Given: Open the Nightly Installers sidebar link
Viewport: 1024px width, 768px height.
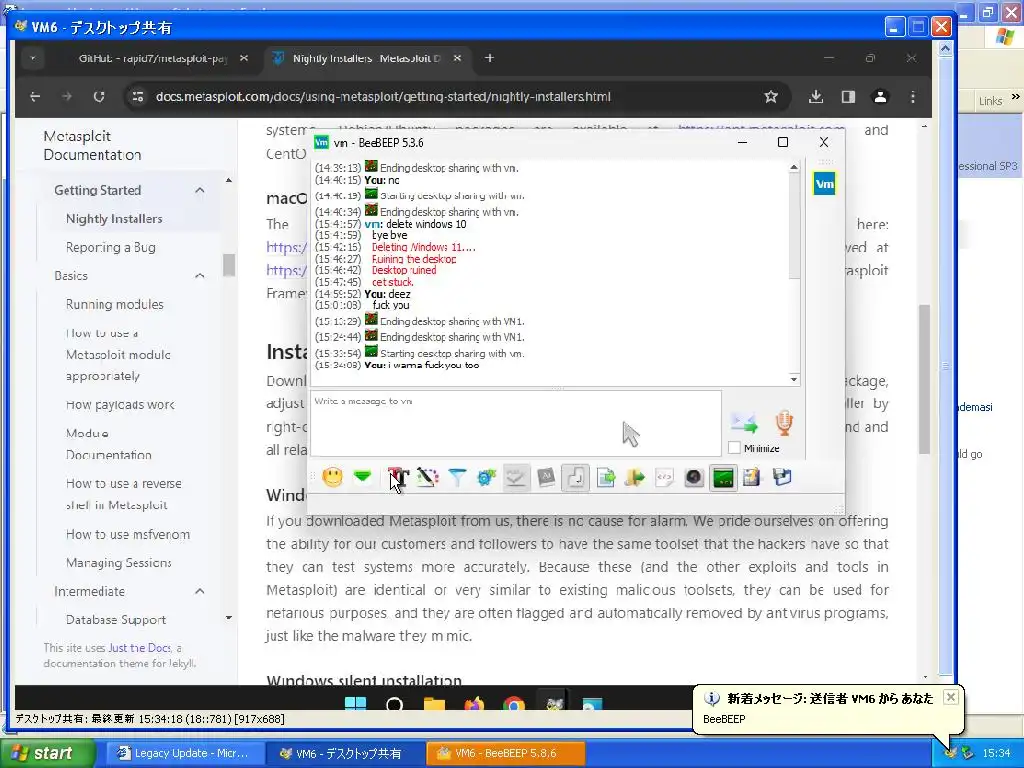Looking at the screenshot, I should pyautogui.click(x=114, y=219).
